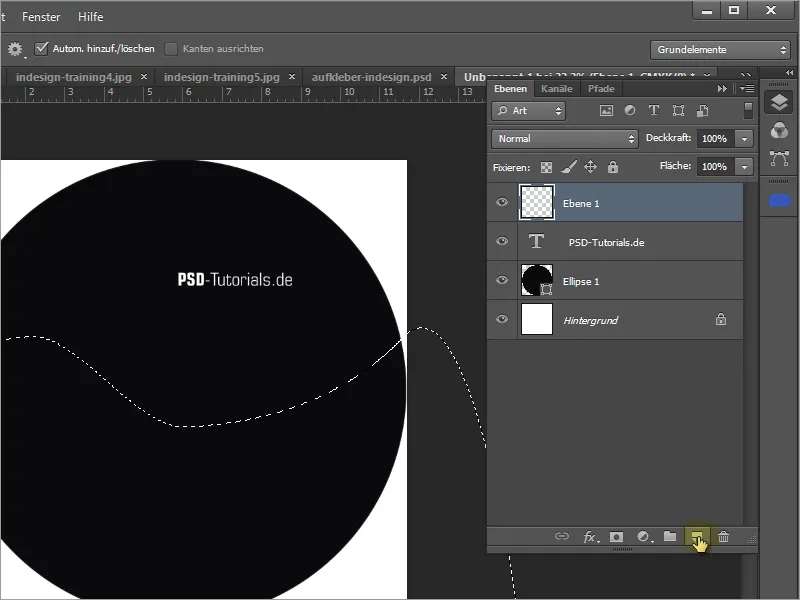
Task: Expand the collapsed panel dock arrows
Action: pyautogui.click(x=789, y=72)
